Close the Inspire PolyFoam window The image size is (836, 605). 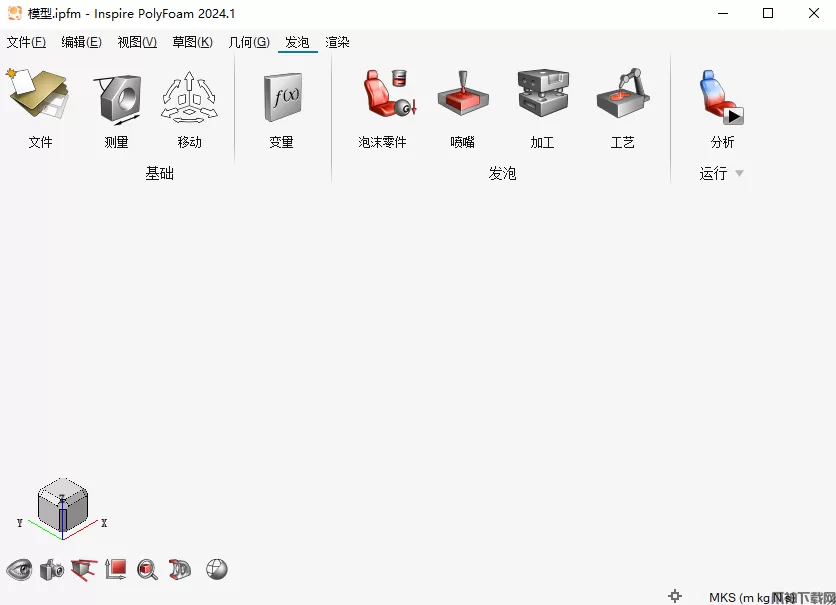tap(814, 13)
